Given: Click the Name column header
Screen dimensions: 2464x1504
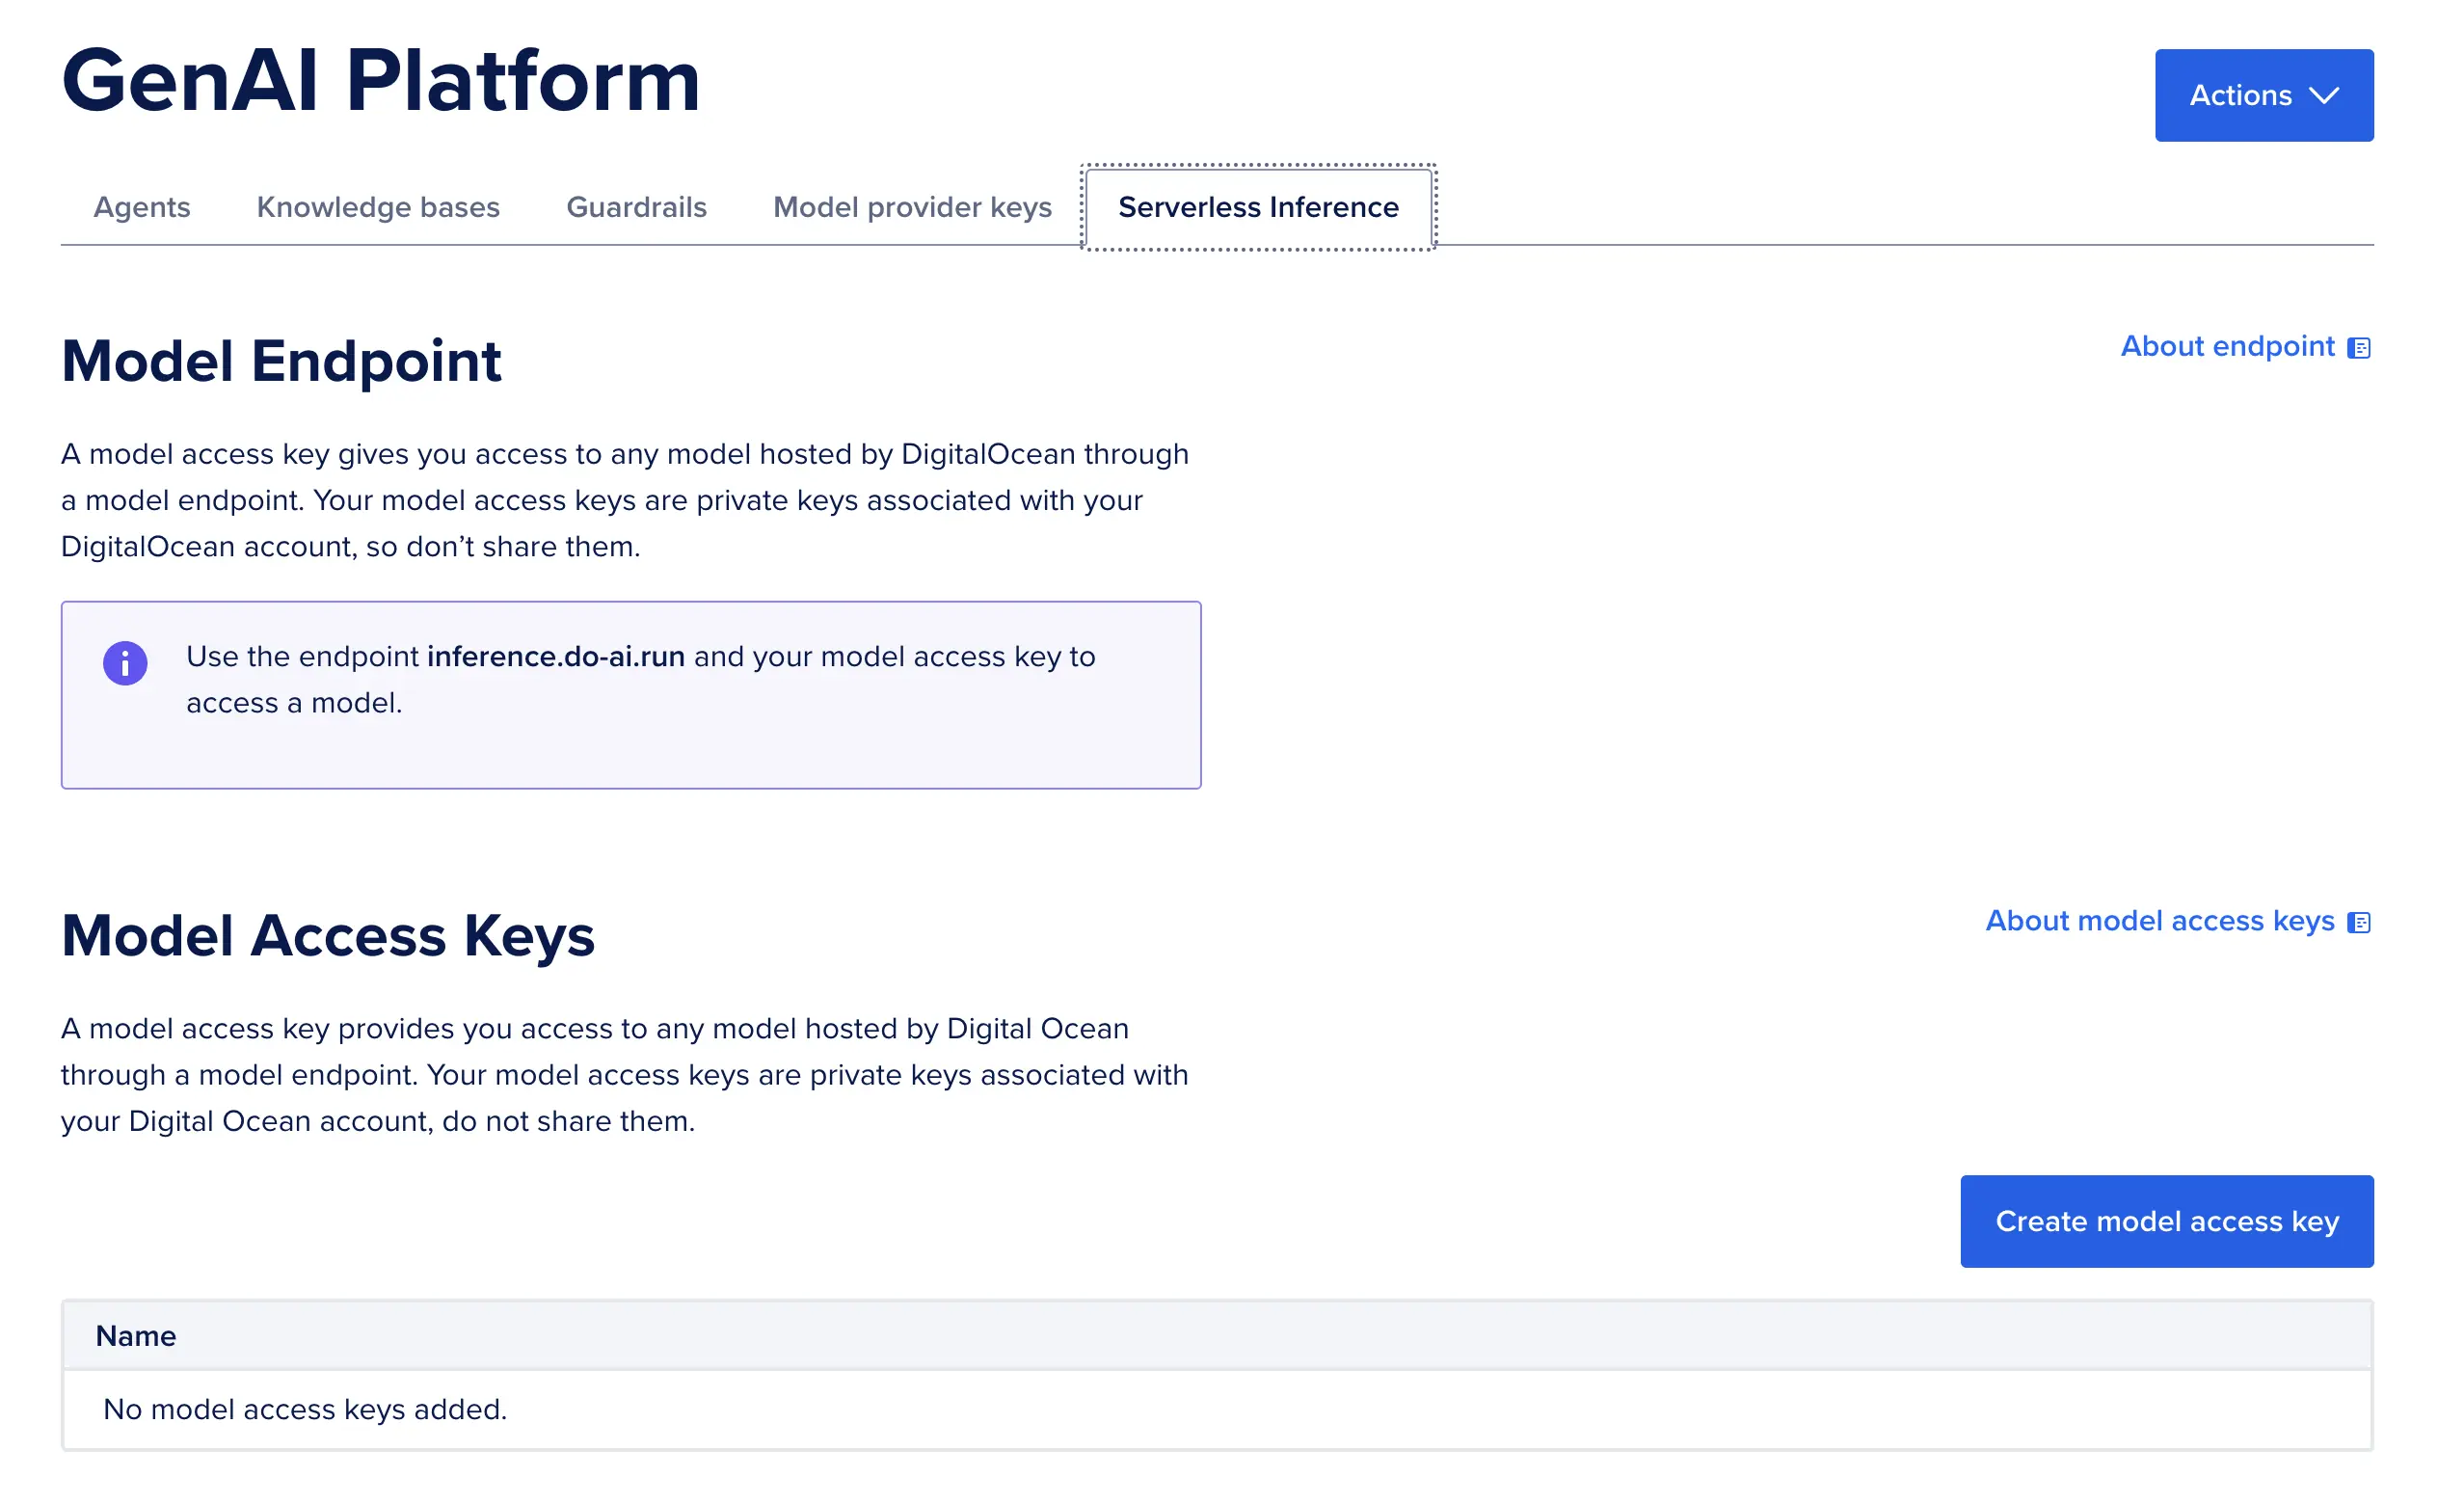Looking at the screenshot, I should click(x=136, y=1336).
